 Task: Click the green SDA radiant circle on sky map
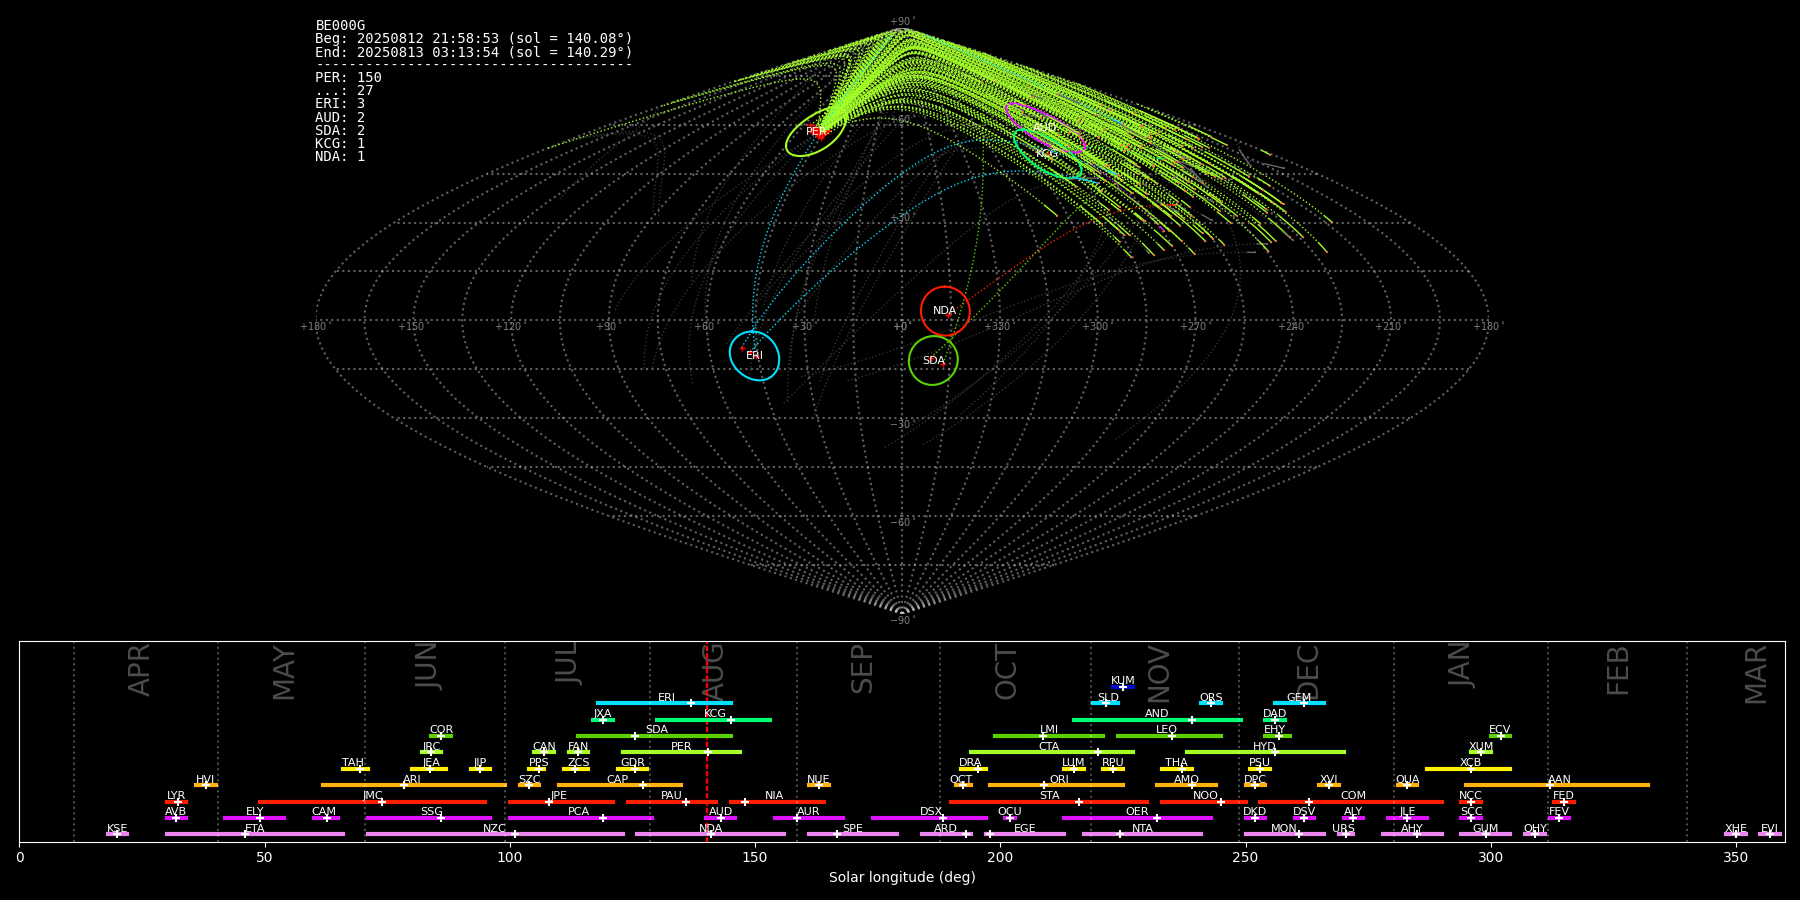pyautogui.click(x=933, y=360)
